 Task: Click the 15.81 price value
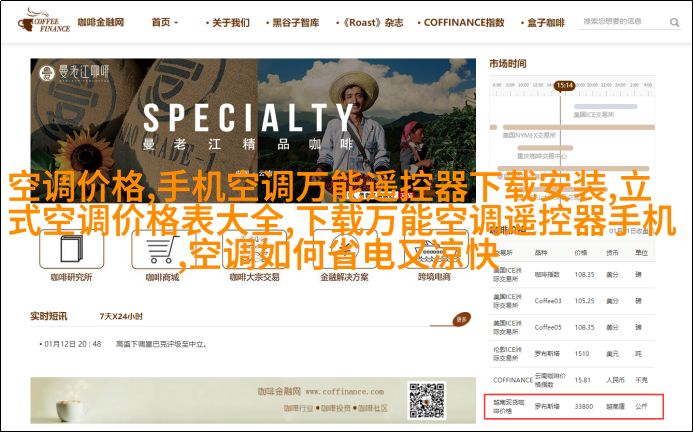[x=582, y=380]
